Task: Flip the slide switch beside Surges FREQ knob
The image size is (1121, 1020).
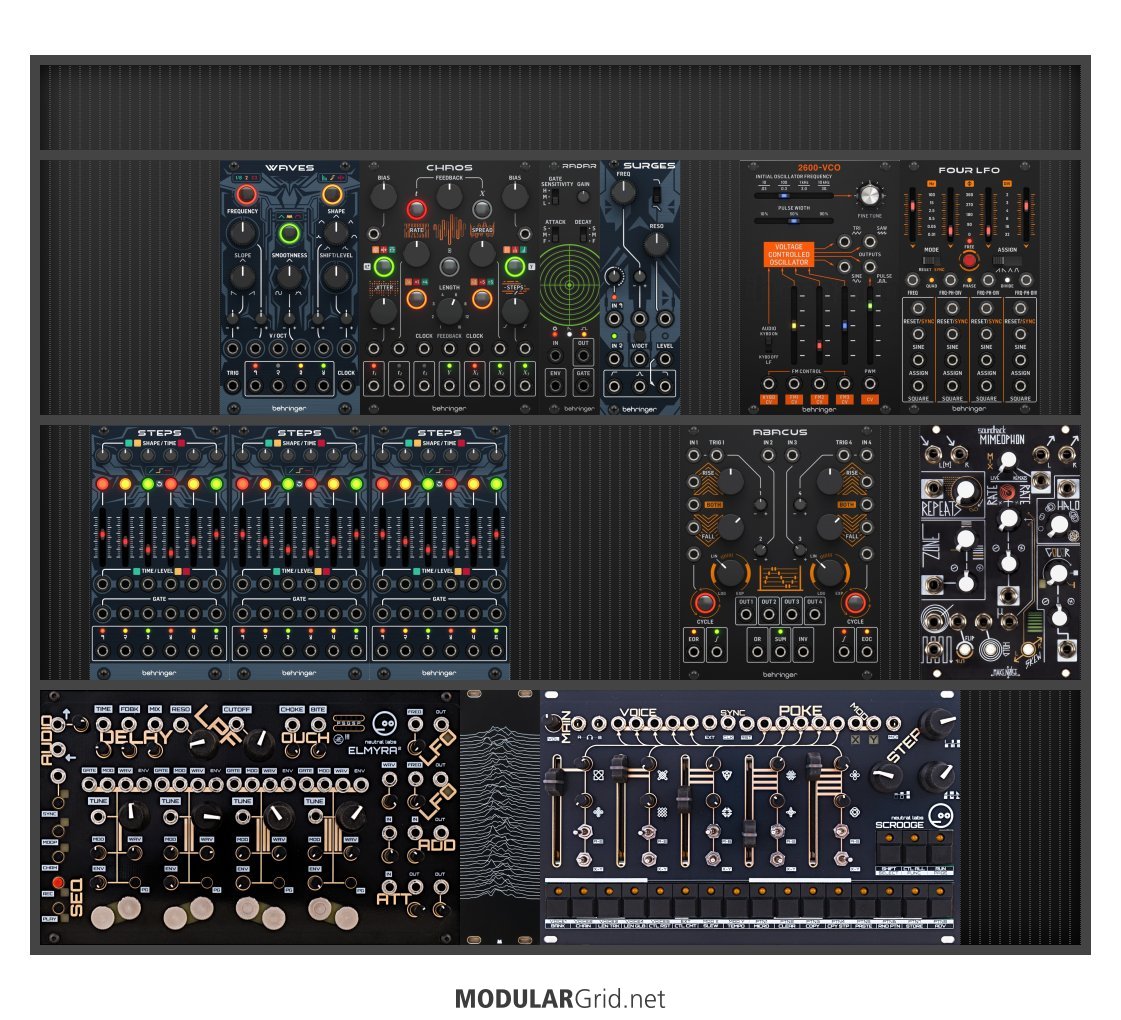Action: [656, 193]
